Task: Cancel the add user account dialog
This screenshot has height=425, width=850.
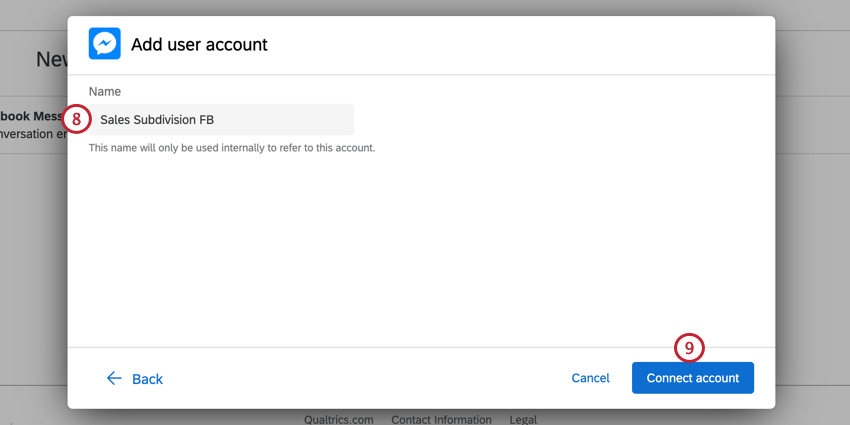Action: coord(590,378)
